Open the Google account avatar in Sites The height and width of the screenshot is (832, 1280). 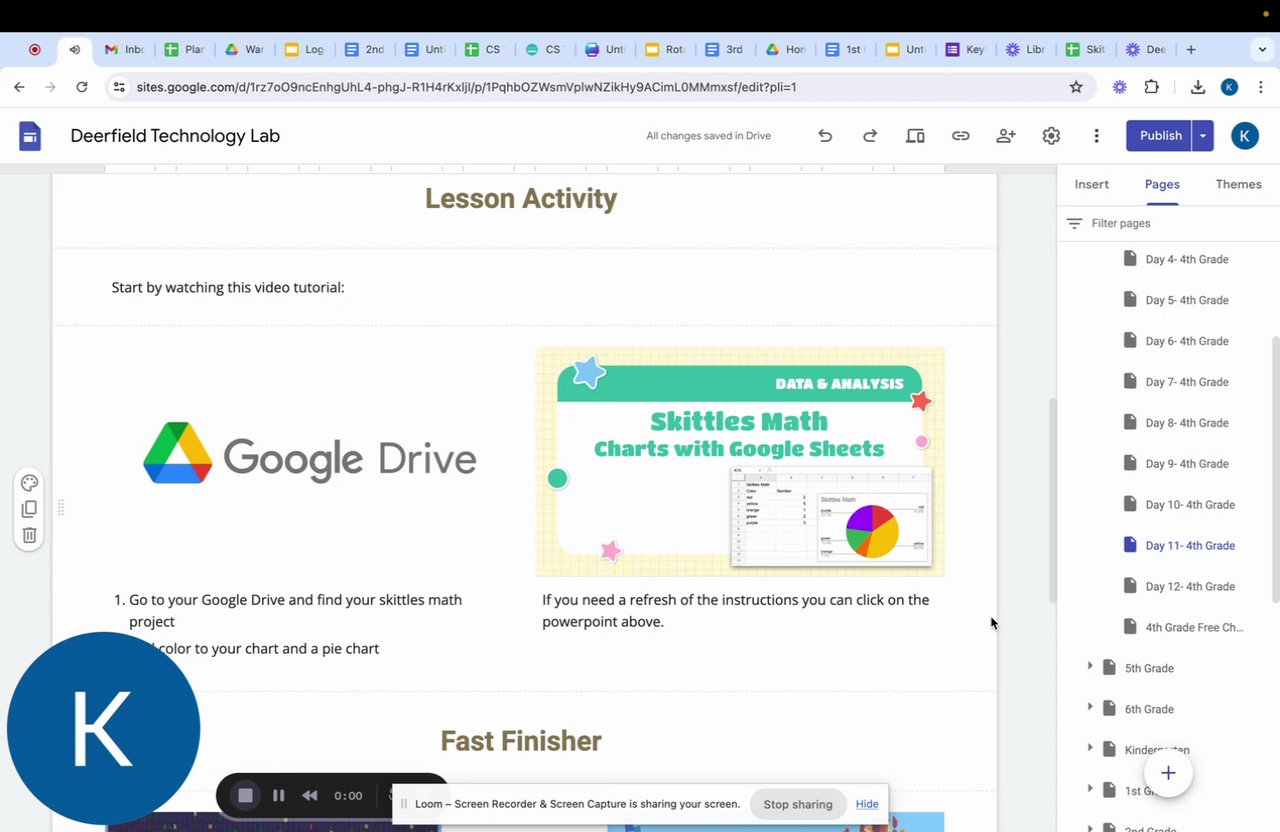coord(1245,136)
